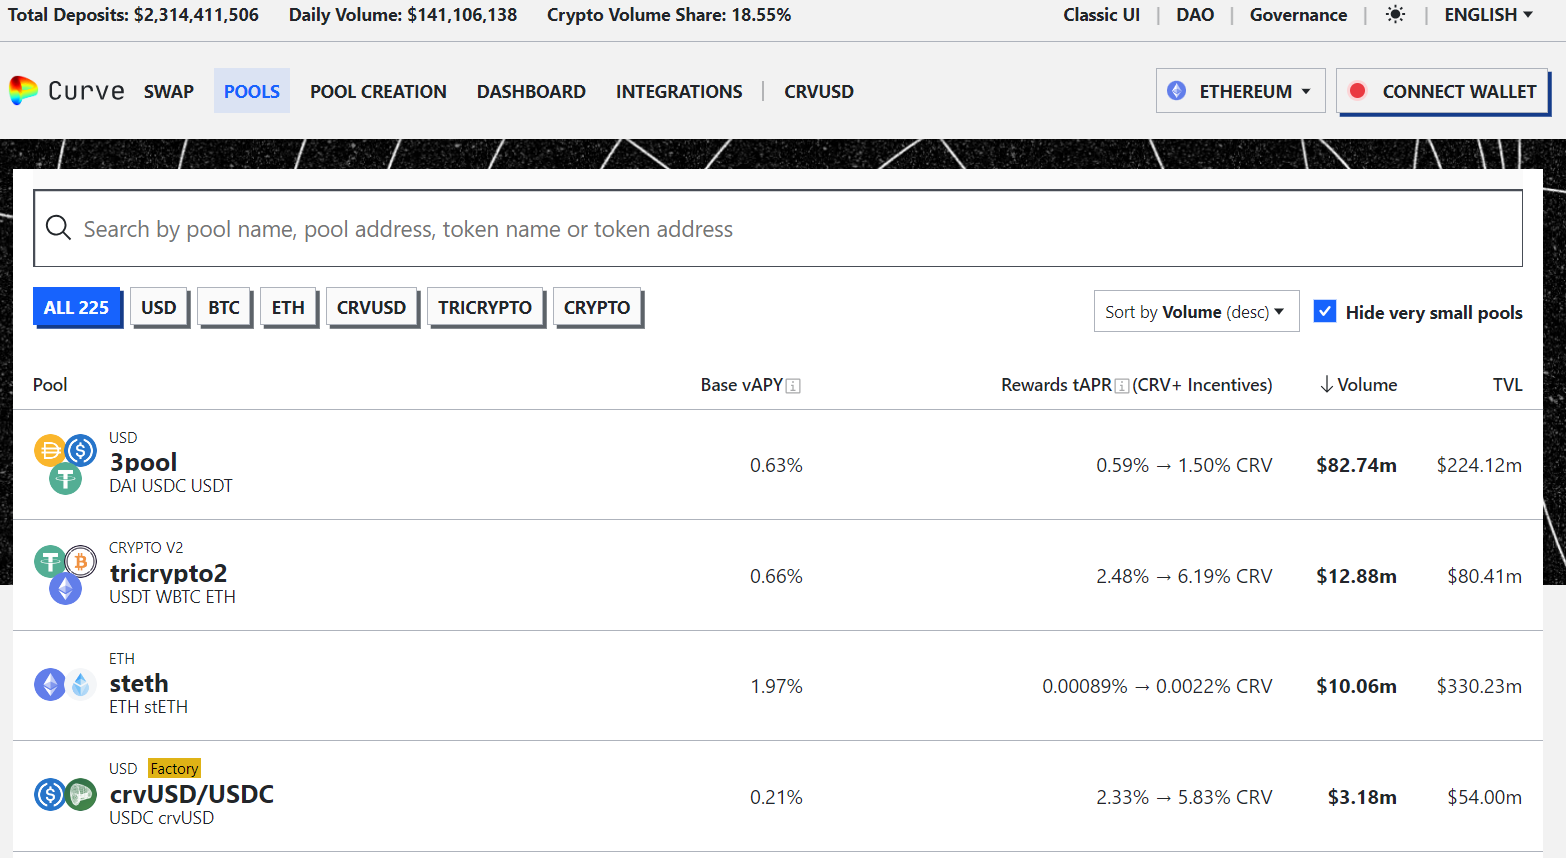The width and height of the screenshot is (1566, 858).
Task: Toggle Hide very small pools checkbox
Action: tap(1325, 311)
